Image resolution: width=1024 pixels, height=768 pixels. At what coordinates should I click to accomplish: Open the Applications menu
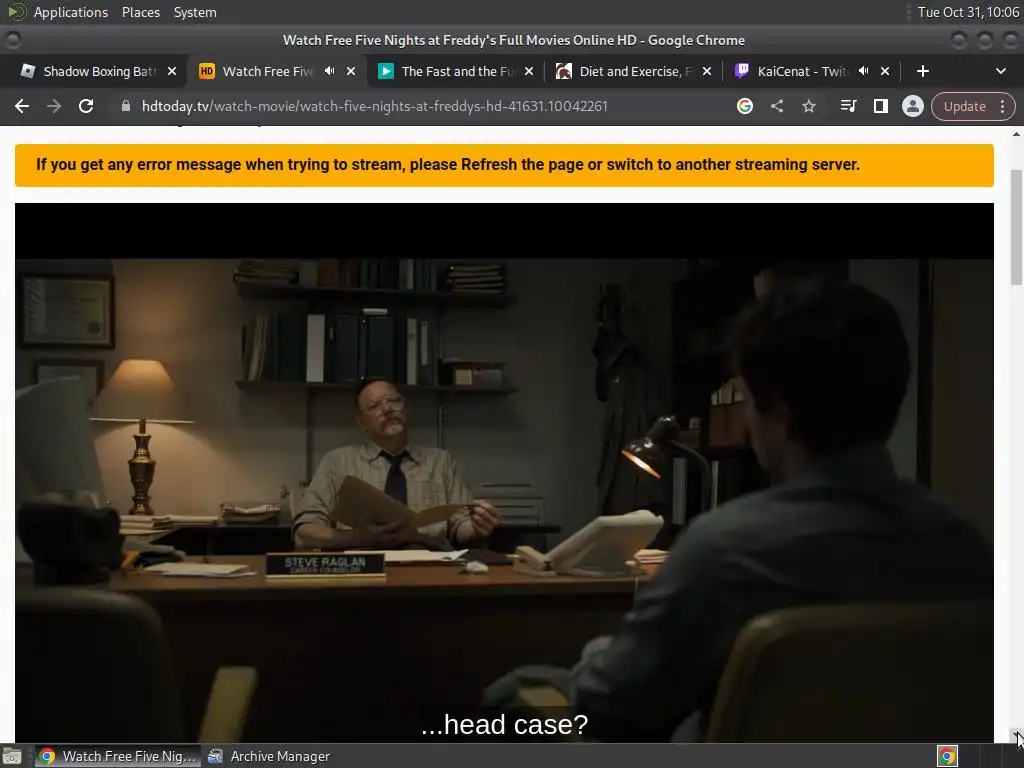[71, 12]
